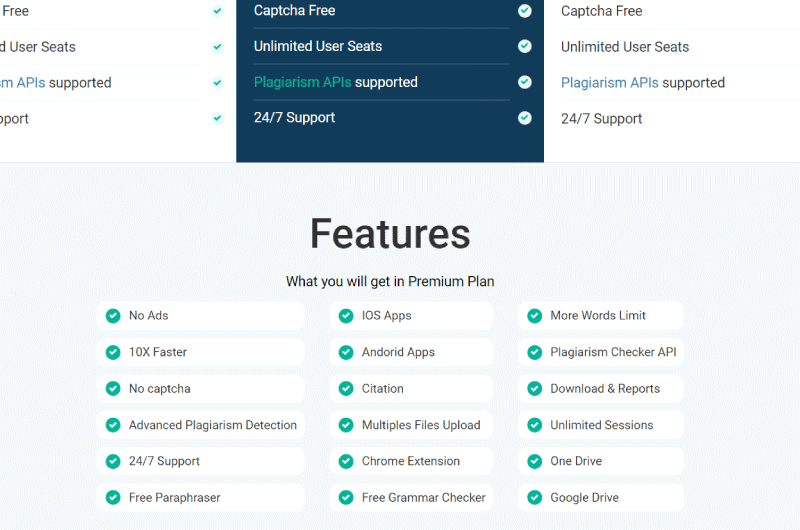This screenshot has height=530, width=800.
Task: Click "Captcha Free" text in the right plan
Action: (602, 11)
